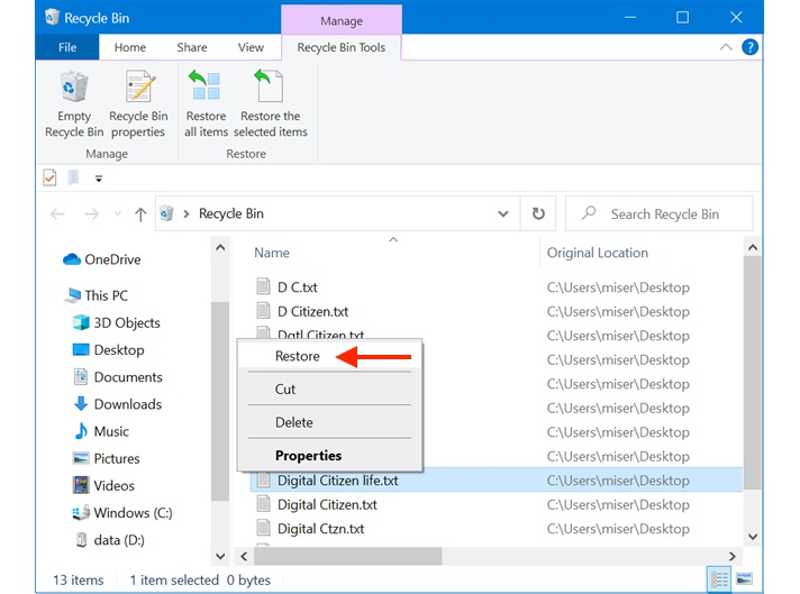
Task: Click the blue File button
Action: [x=67, y=47]
